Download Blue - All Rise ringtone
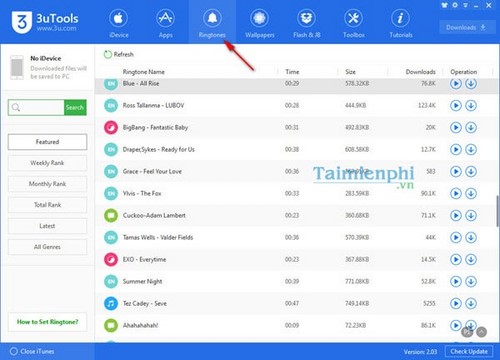 [471, 84]
